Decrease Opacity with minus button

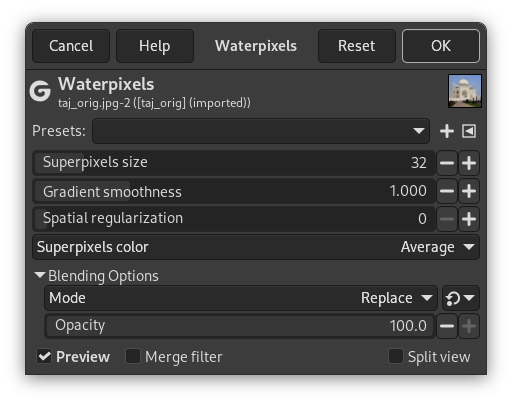tap(447, 326)
